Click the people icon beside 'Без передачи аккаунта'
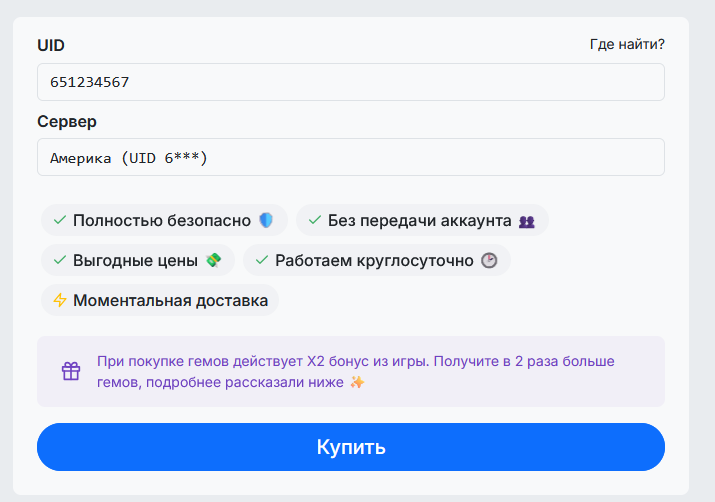 (x=526, y=221)
